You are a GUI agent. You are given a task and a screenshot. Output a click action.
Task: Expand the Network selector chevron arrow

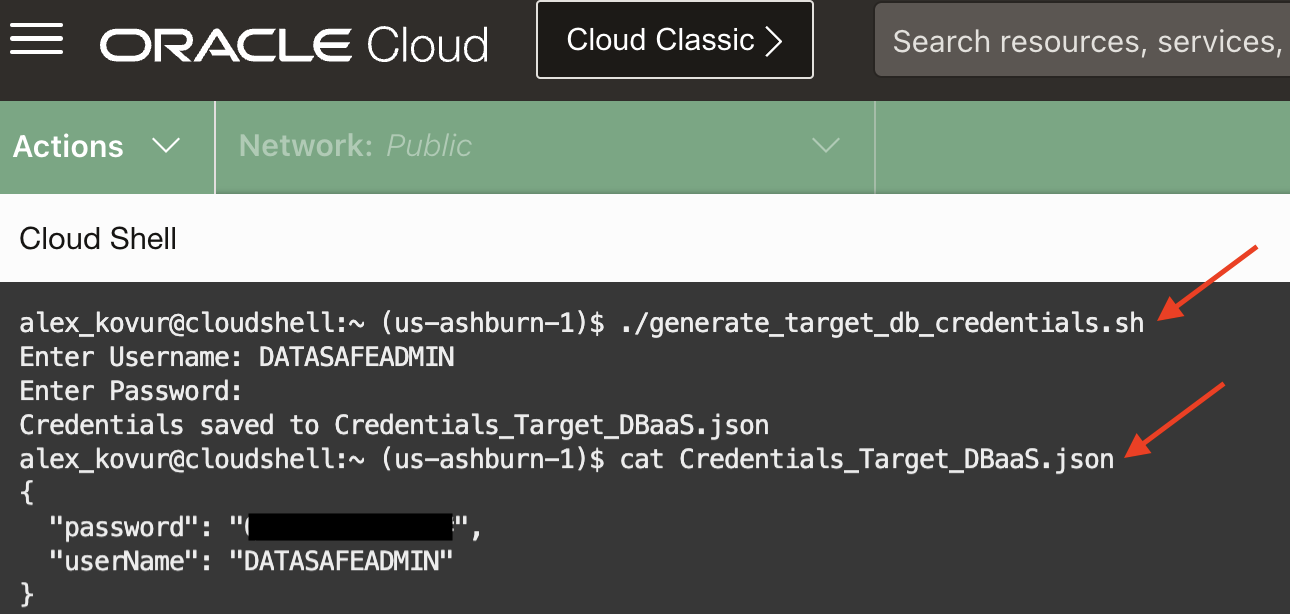826,146
